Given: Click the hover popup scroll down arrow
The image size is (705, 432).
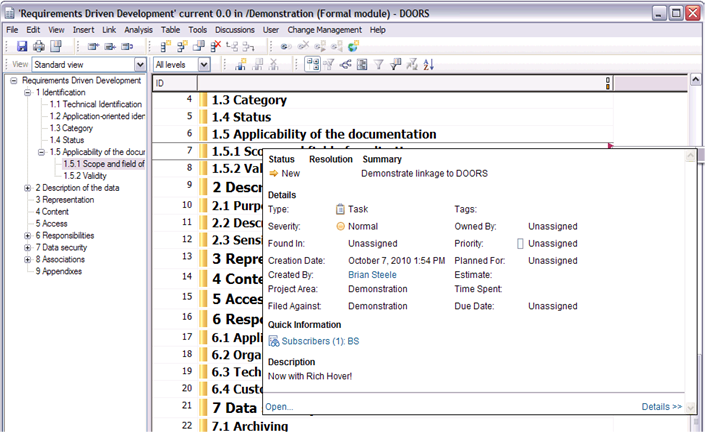Looking at the screenshot, I should click(691, 407).
